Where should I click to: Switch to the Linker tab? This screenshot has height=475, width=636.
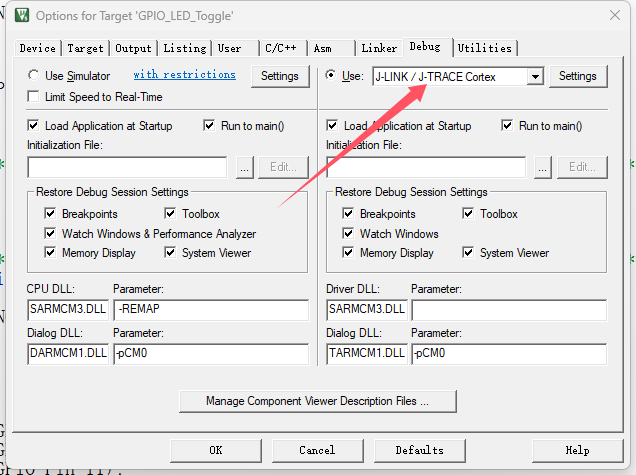tap(379, 48)
